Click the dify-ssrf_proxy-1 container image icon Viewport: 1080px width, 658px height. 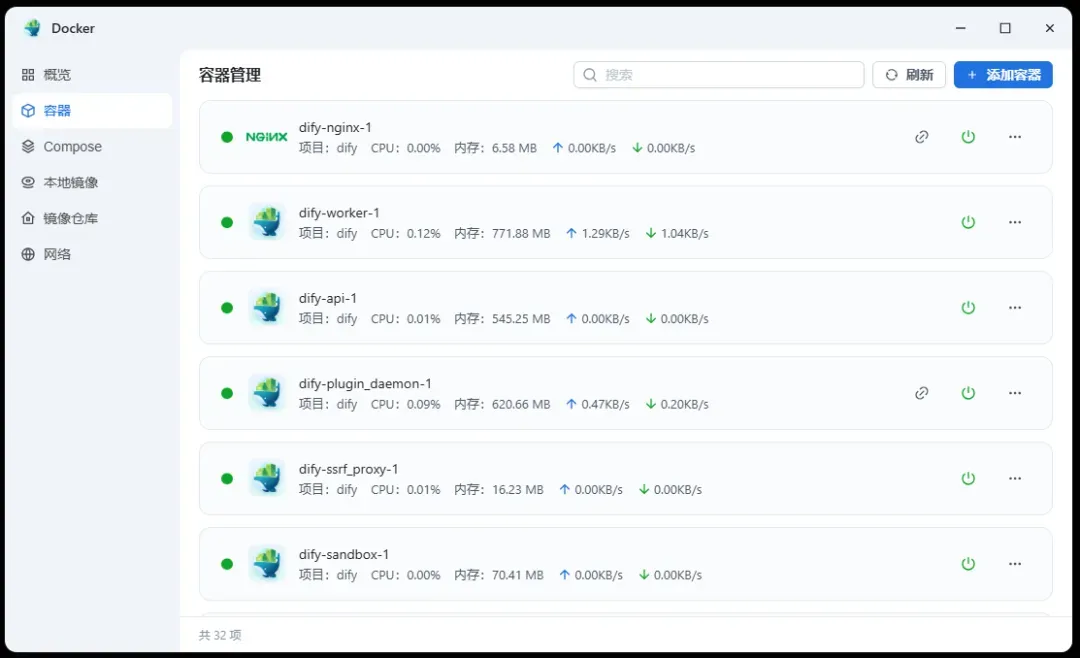[x=267, y=478]
